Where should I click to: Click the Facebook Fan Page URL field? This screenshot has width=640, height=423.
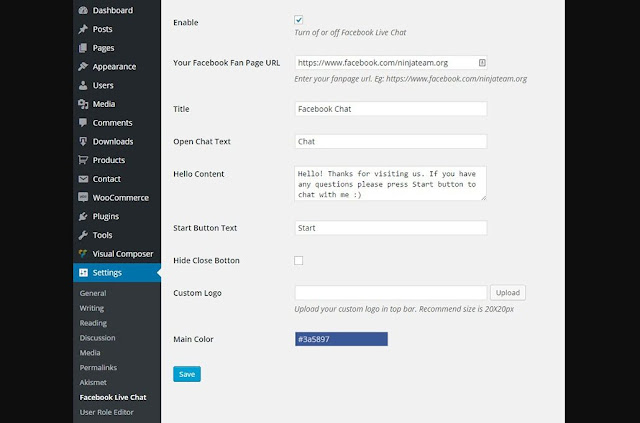pos(391,62)
